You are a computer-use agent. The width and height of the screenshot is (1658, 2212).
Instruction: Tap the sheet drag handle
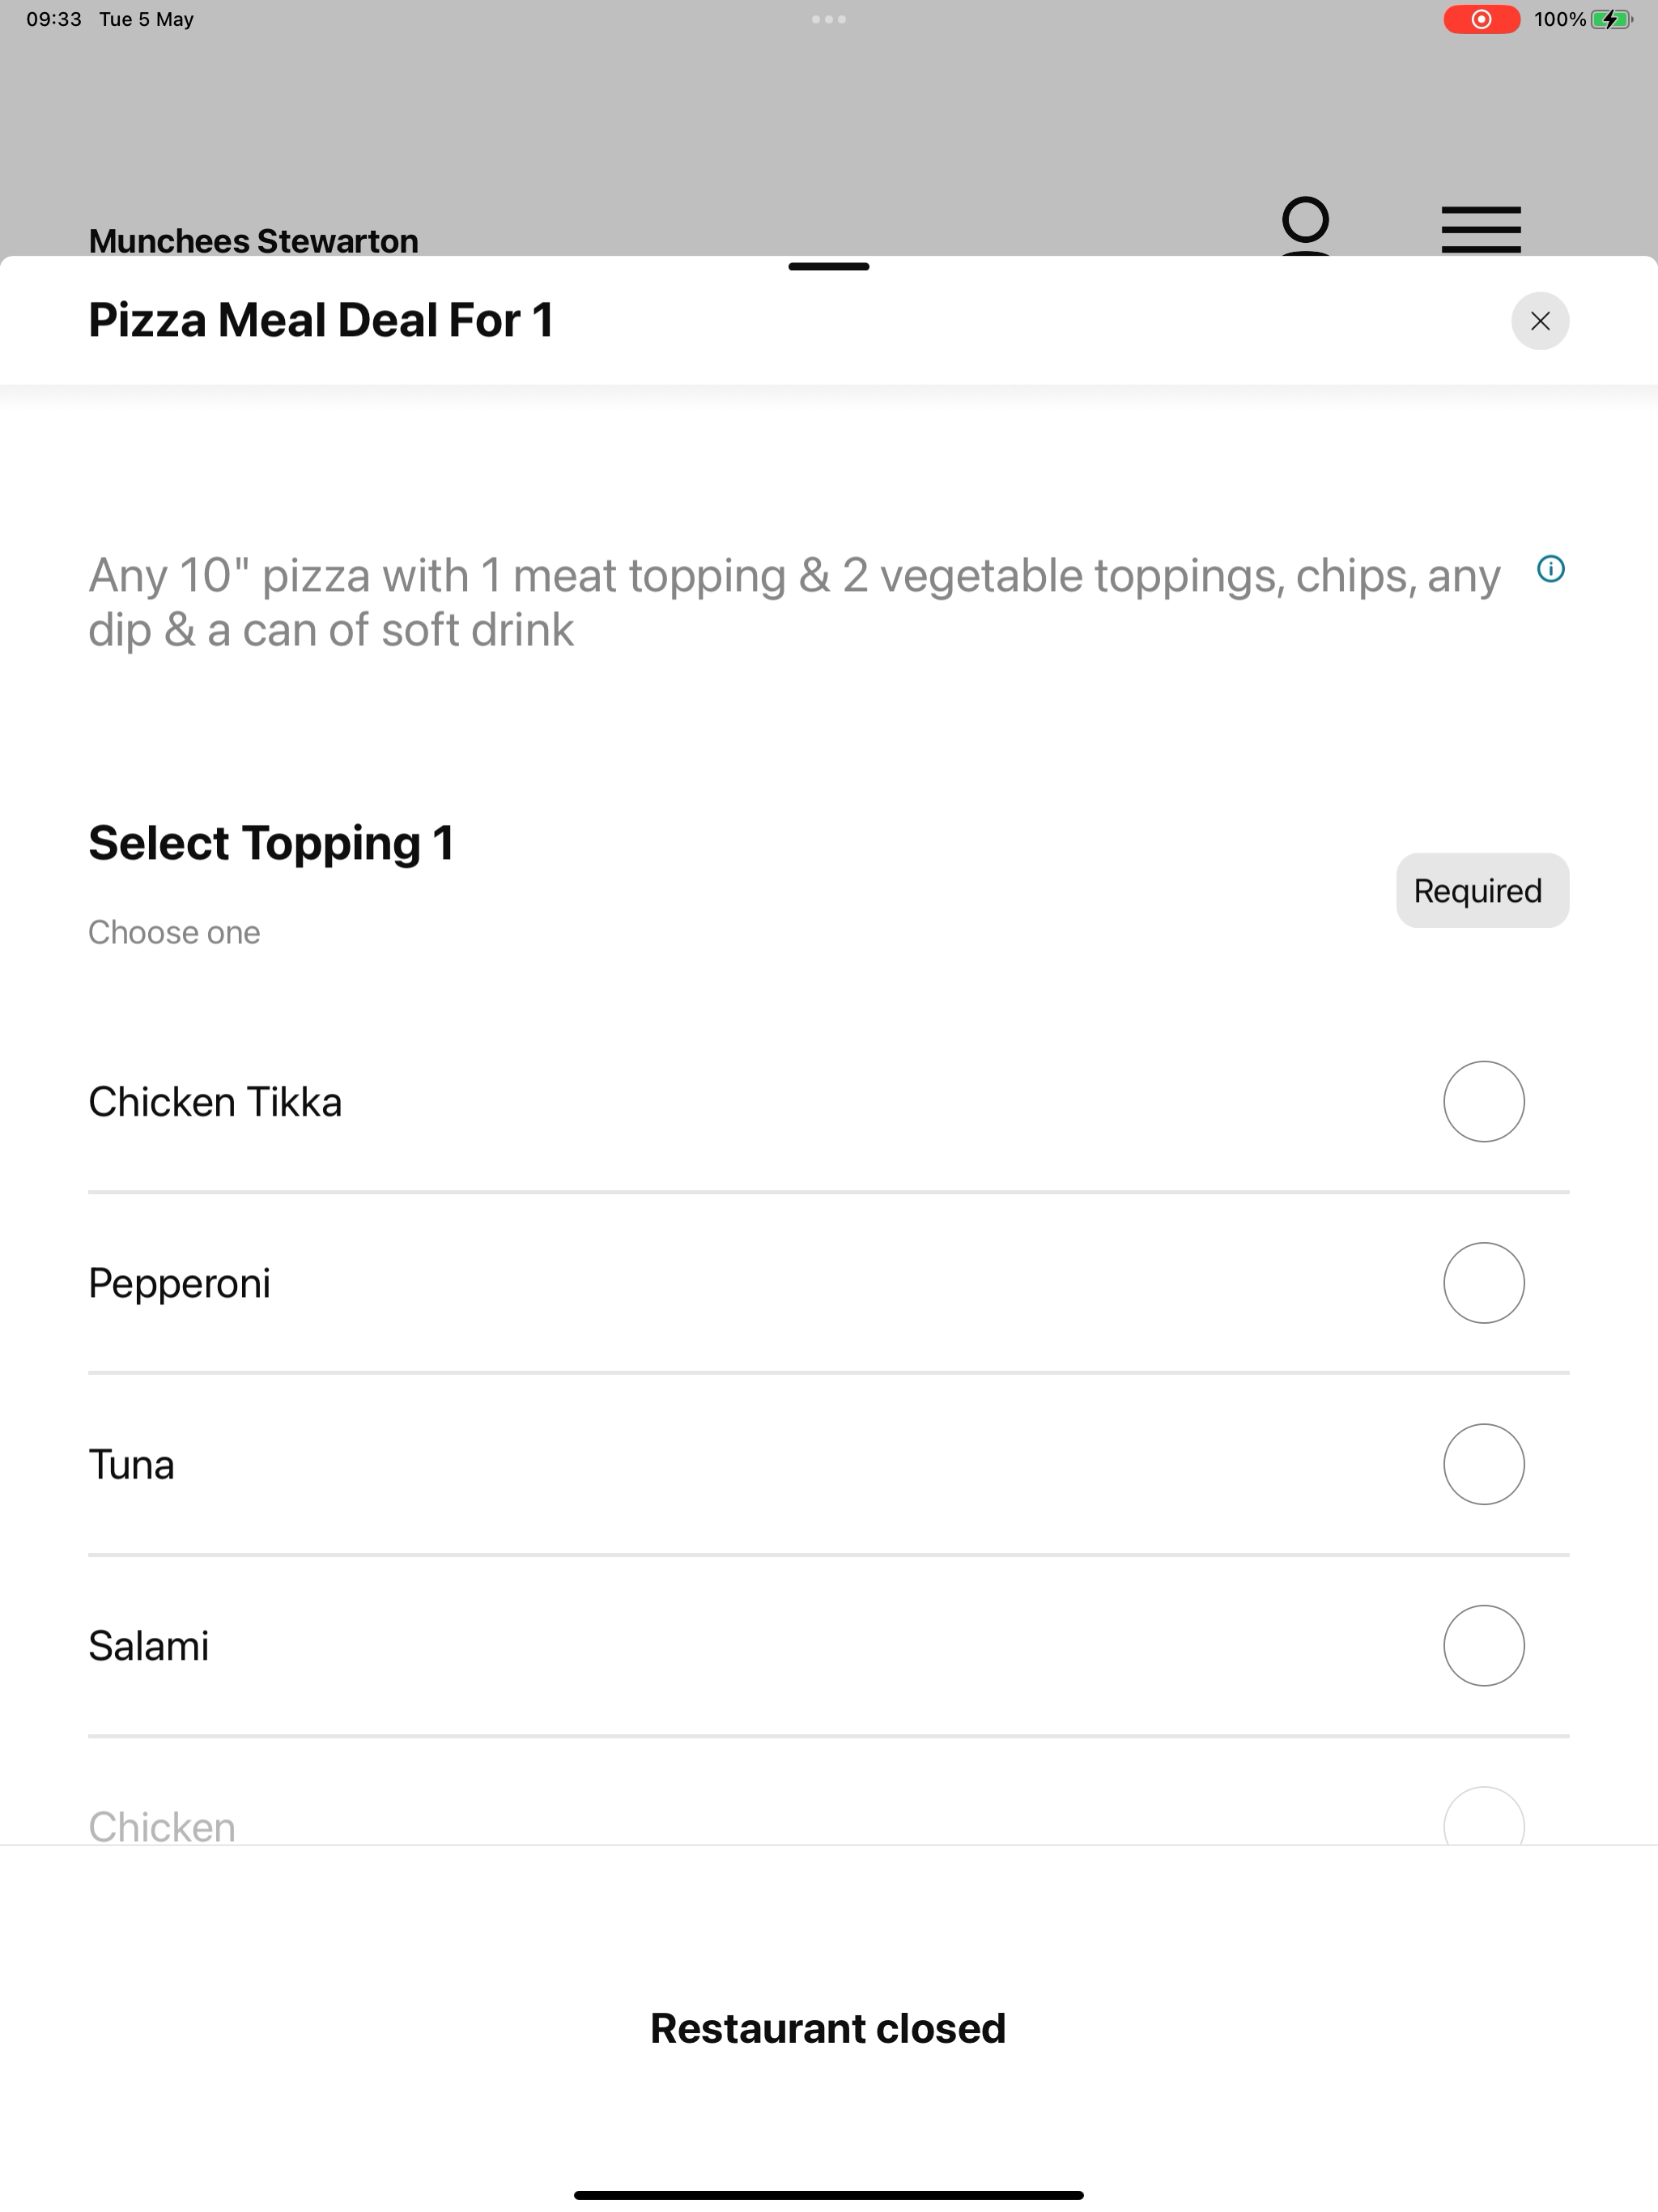[829, 267]
